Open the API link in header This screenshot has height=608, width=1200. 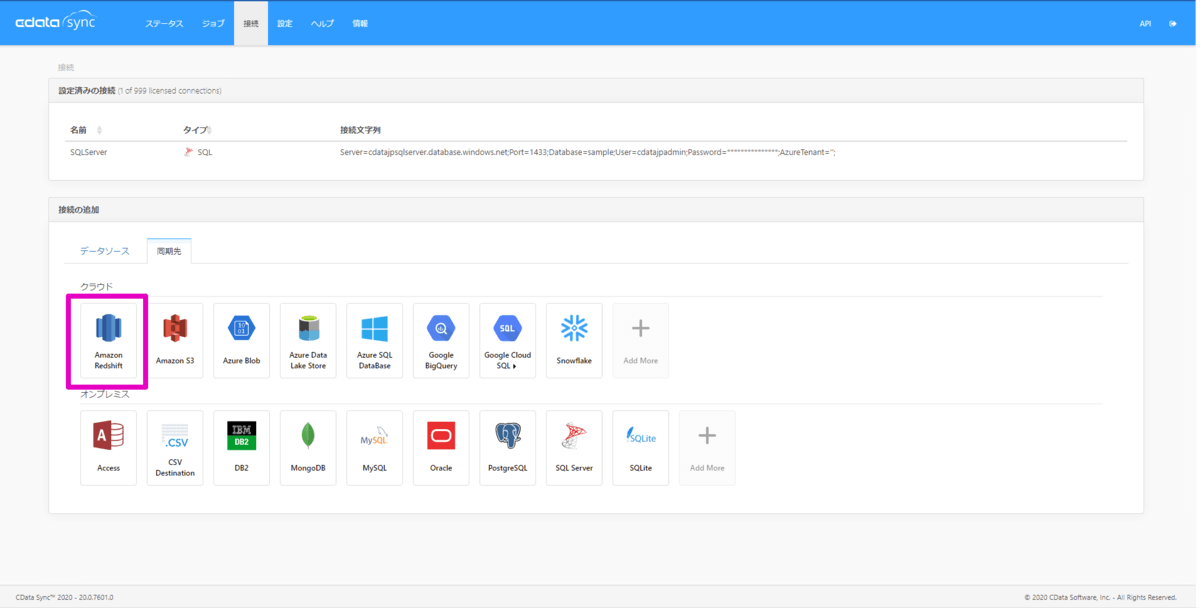point(1145,24)
